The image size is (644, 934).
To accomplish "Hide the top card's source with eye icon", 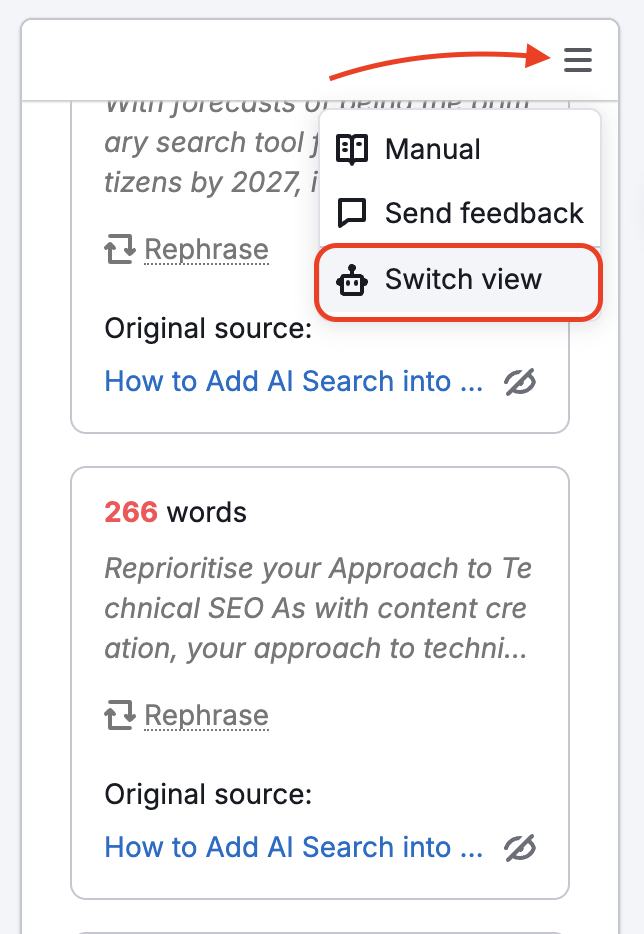I will point(520,381).
